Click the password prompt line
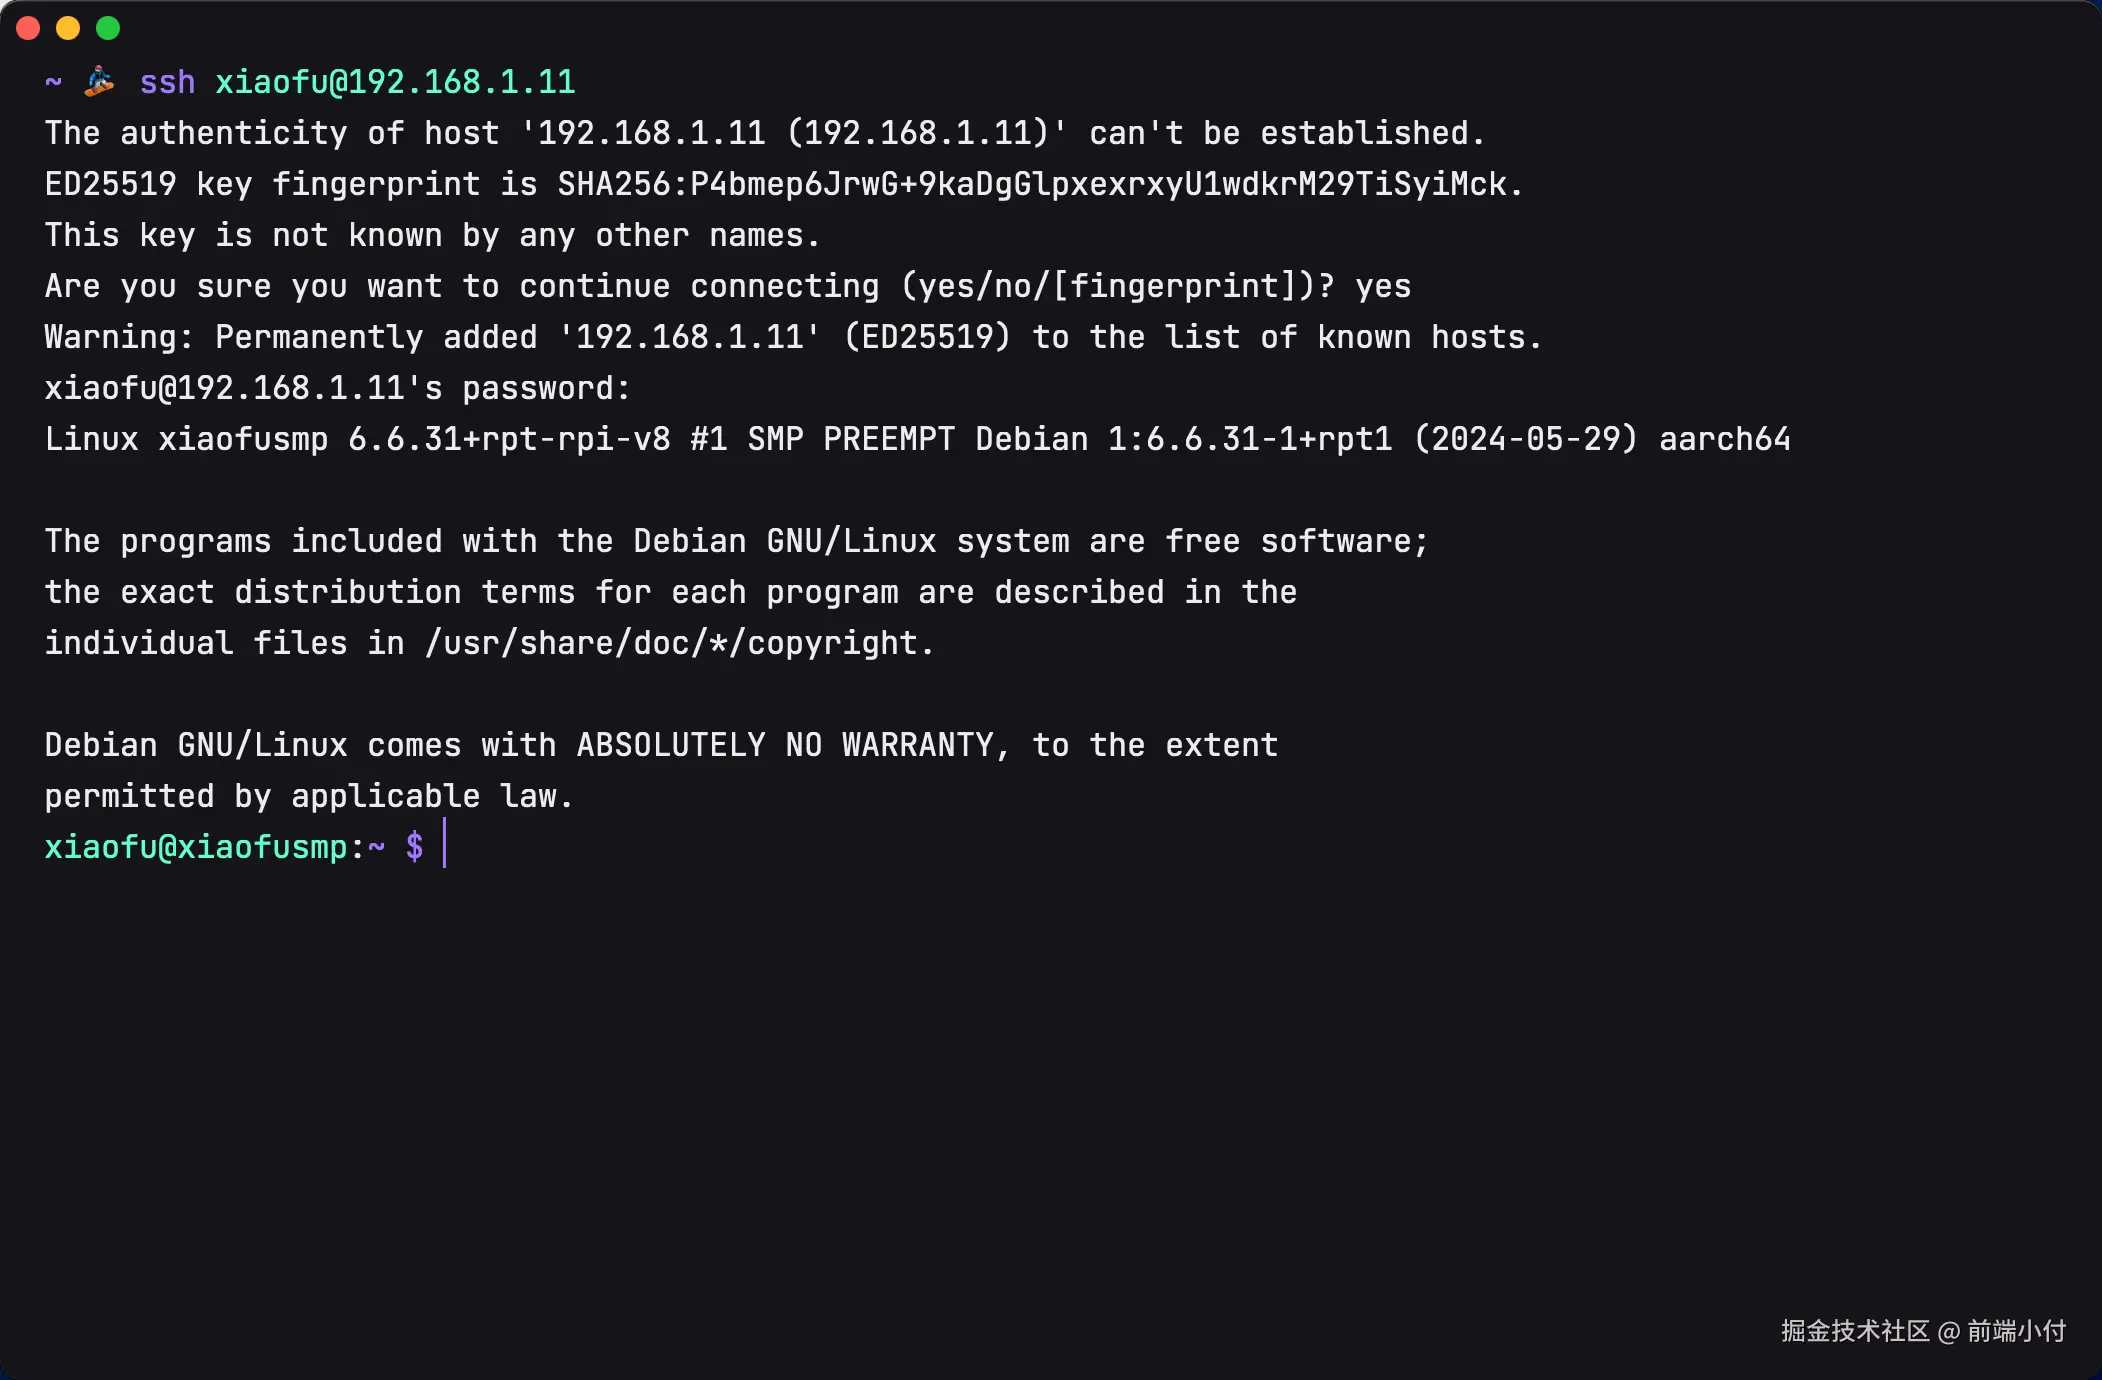The height and width of the screenshot is (1380, 2102). point(337,388)
